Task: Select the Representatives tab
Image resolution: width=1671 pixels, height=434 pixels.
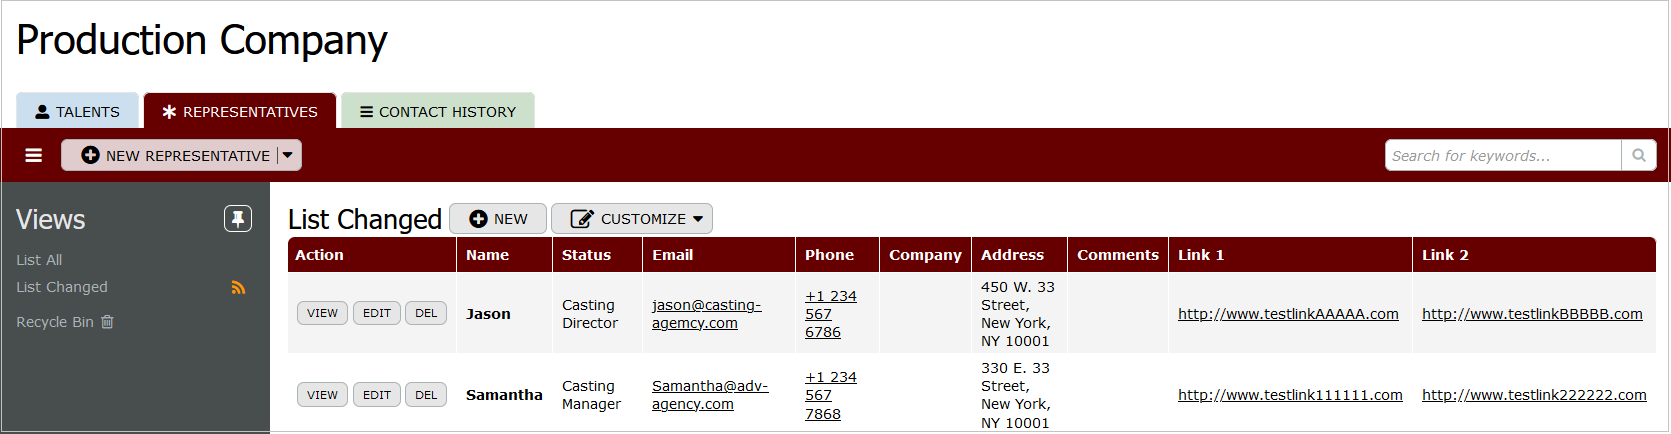Action: [240, 112]
